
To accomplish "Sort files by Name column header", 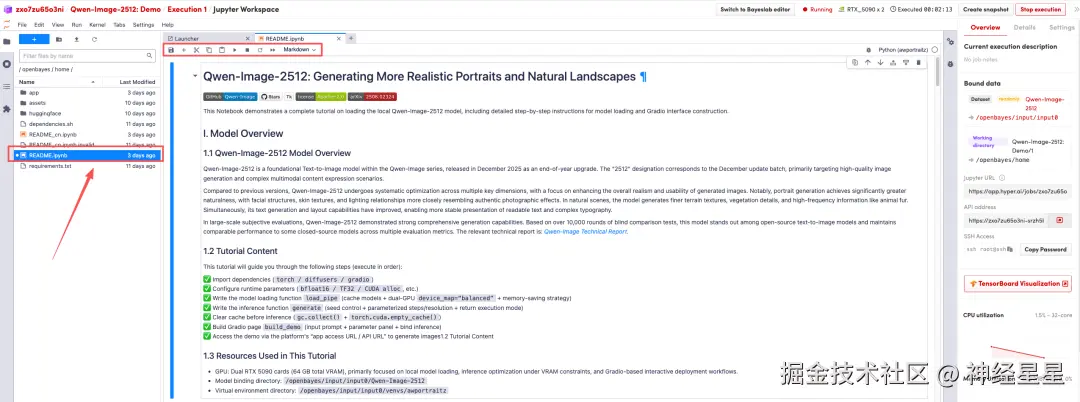I will (59, 82).
